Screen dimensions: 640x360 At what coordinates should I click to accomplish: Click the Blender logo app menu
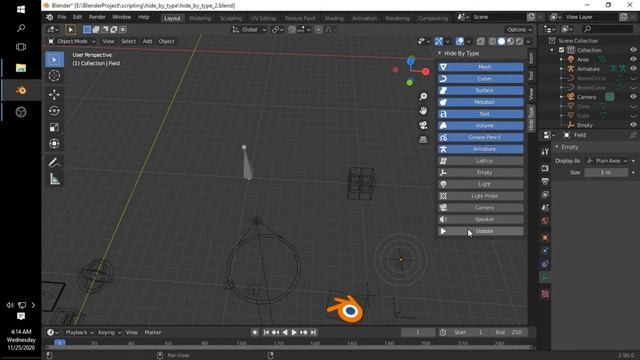(49, 17)
